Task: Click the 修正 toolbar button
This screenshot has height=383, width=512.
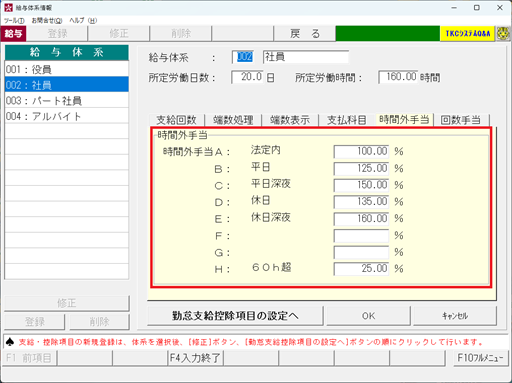Action: 119,34
